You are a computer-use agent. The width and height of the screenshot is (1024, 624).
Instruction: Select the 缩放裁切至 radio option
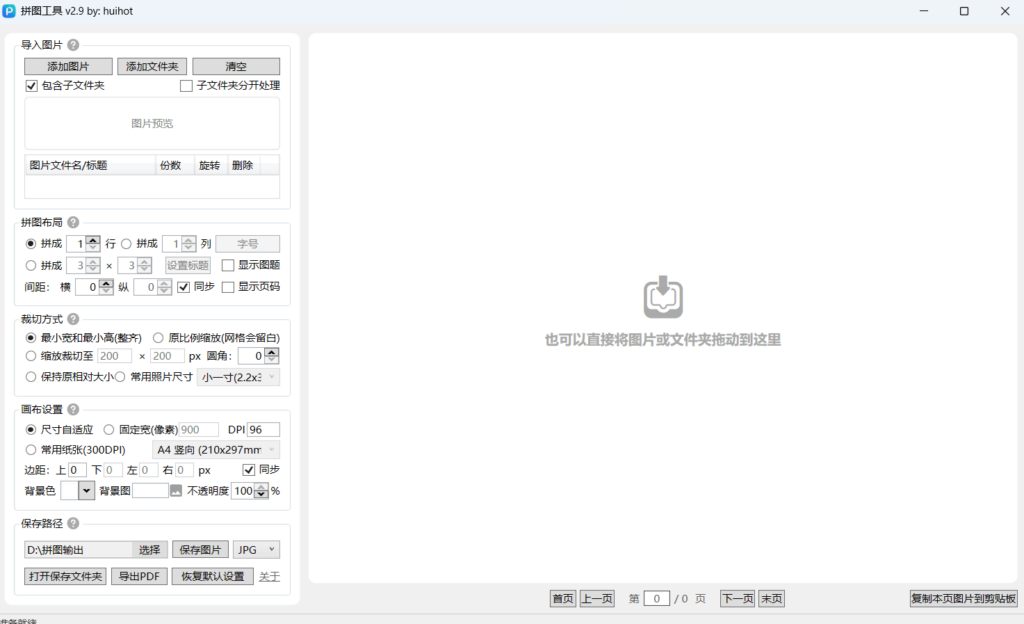tap(31, 356)
